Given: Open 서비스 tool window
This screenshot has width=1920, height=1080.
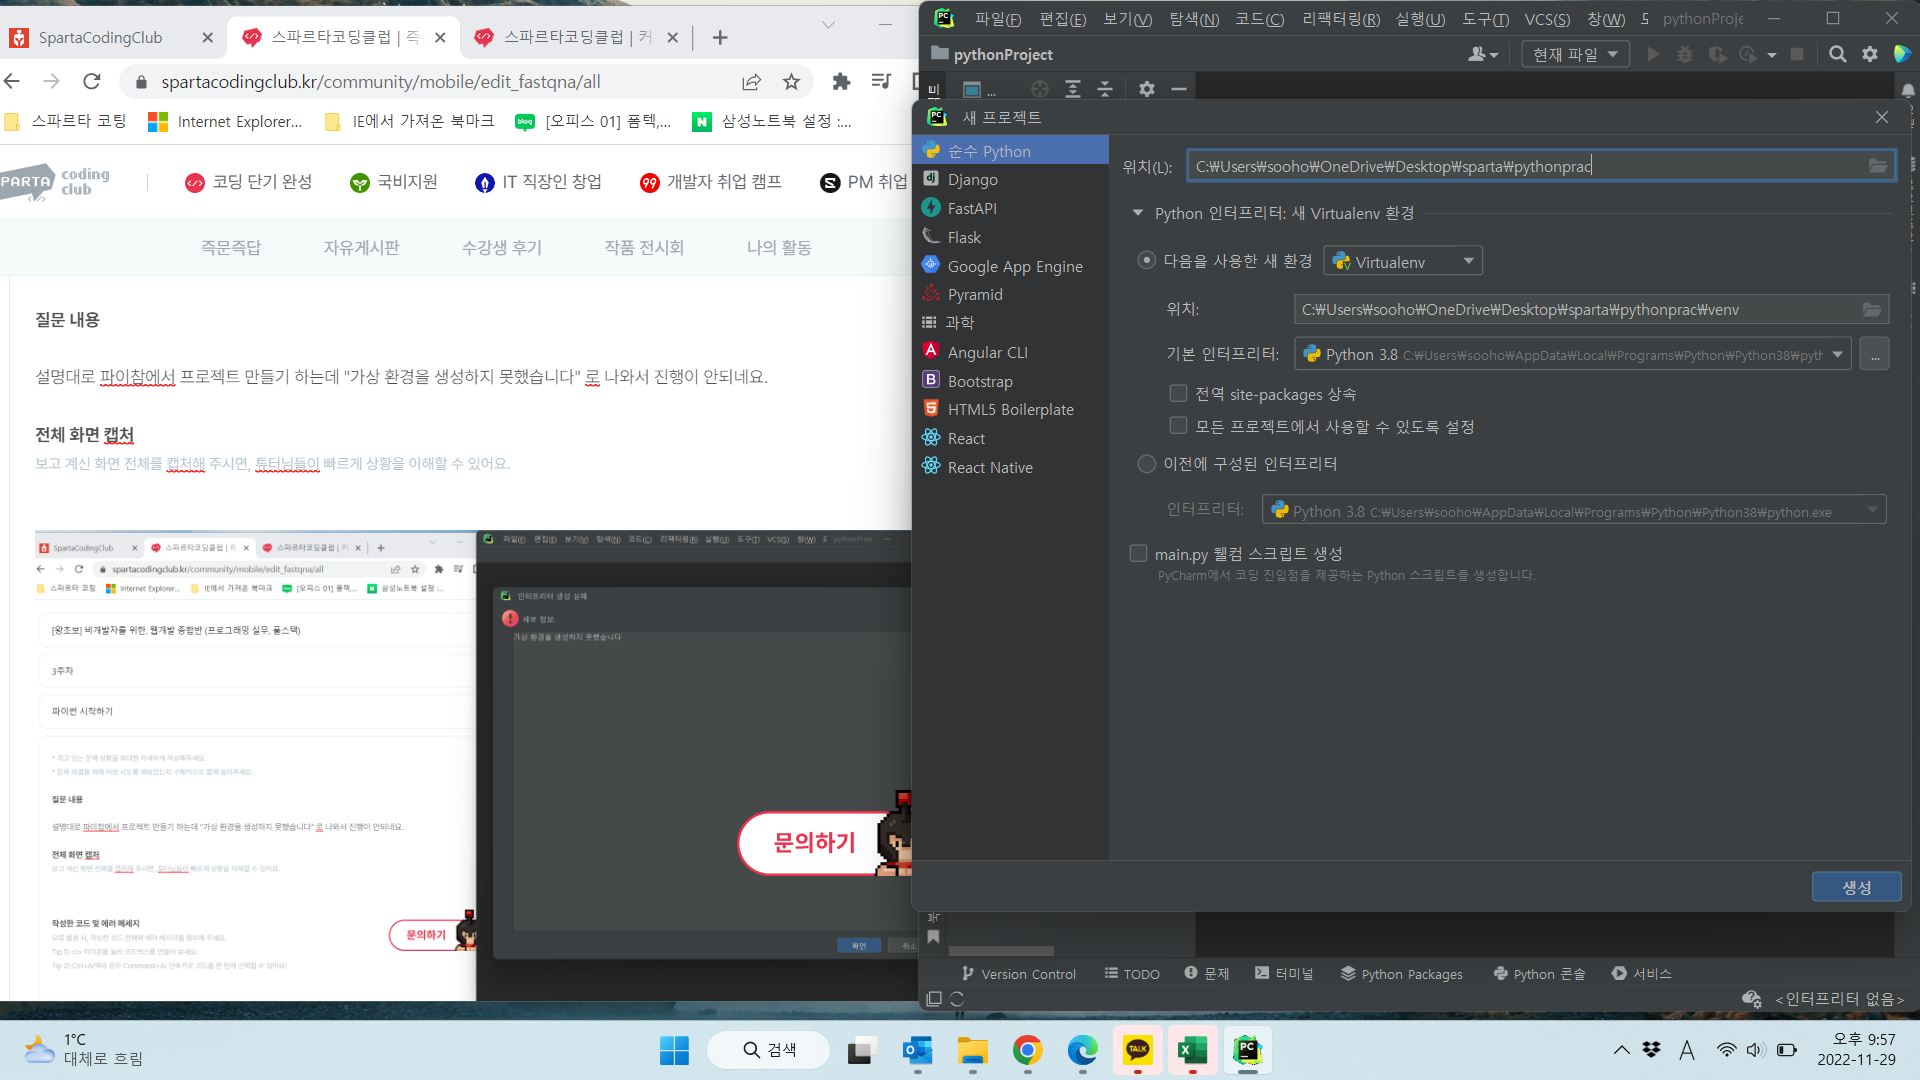Looking at the screenshot, I should [1641, 974].
